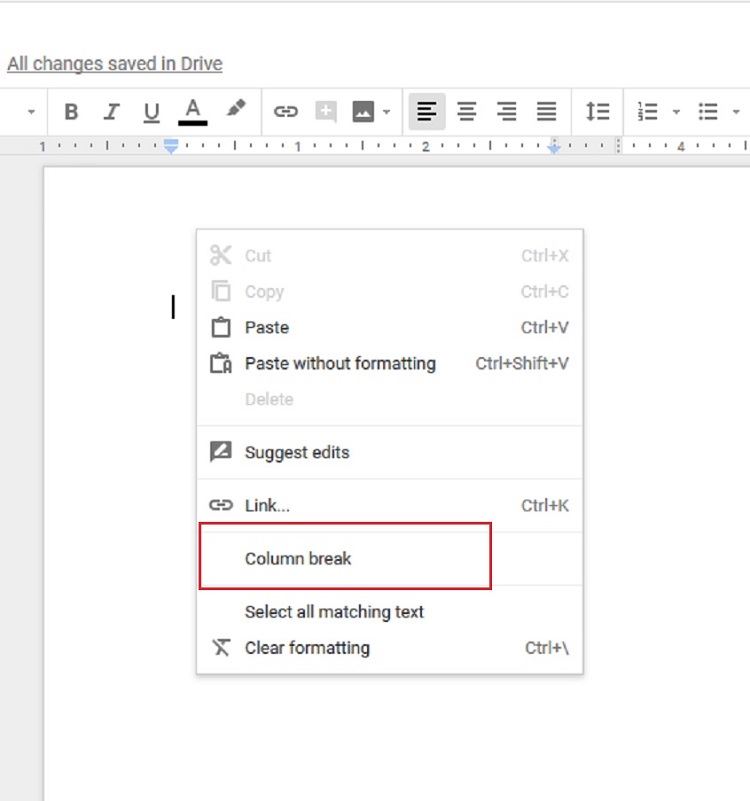Open the line spacing options
The height and width of the screenshot is (801, 750).
point(598,112)
